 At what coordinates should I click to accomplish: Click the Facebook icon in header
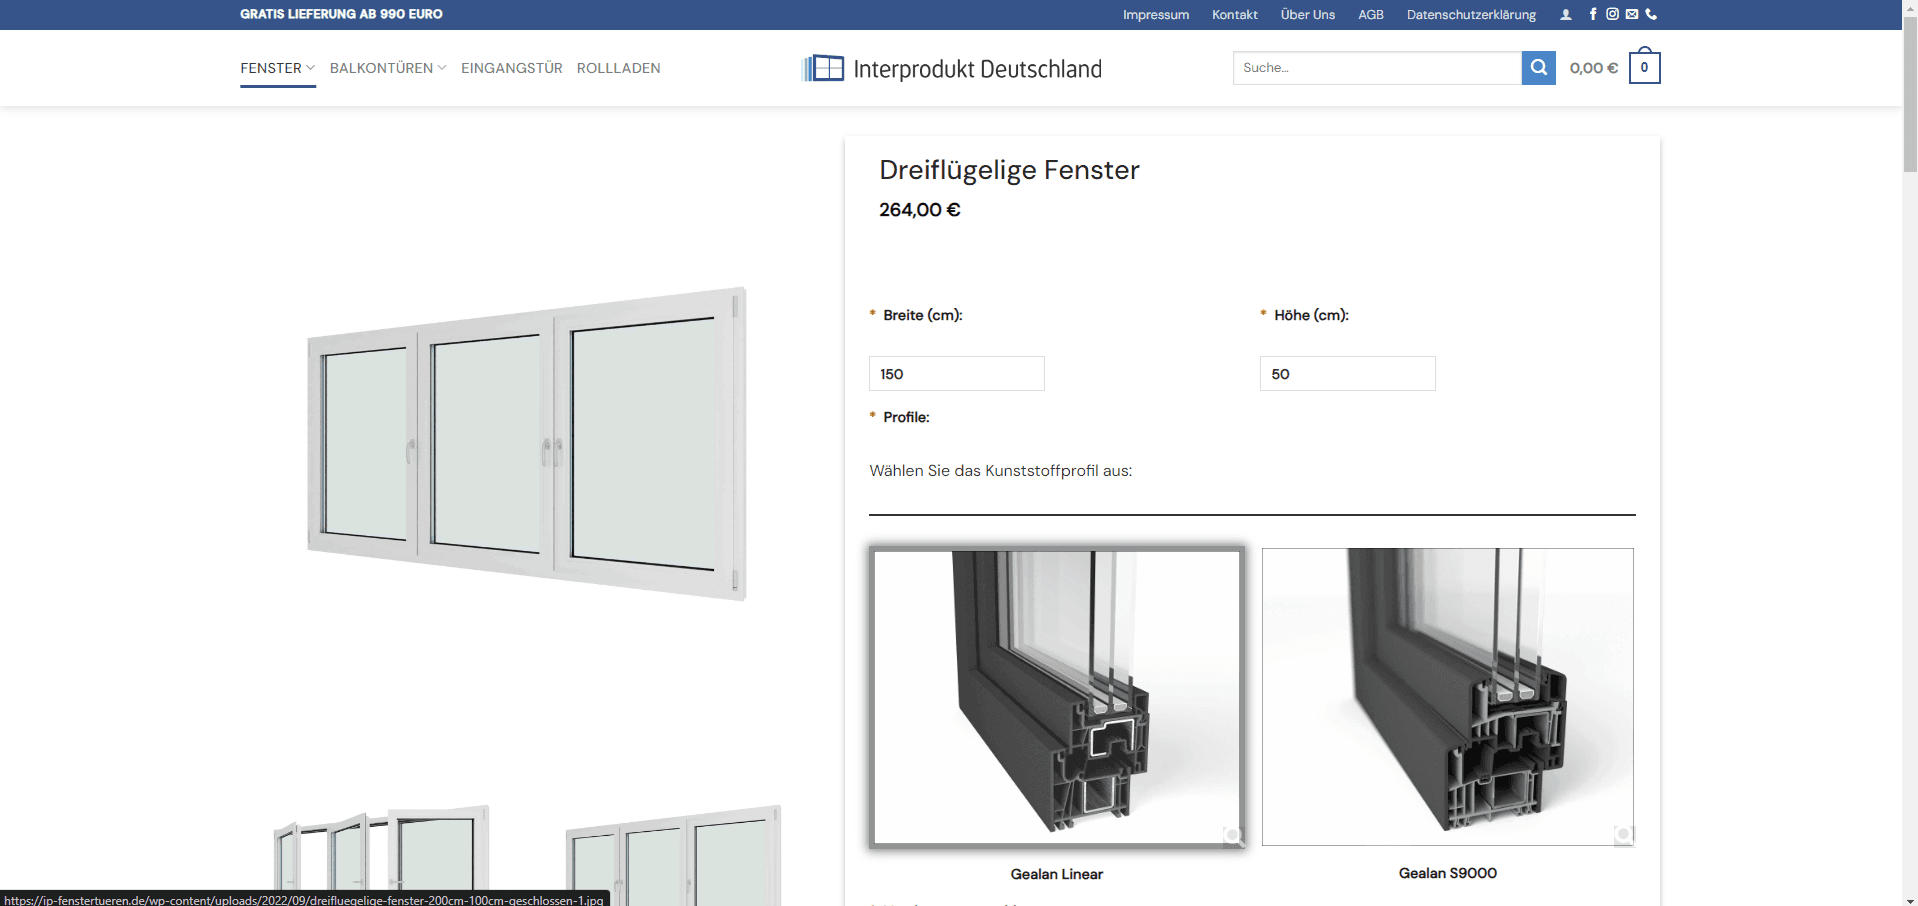click(1593, 14)
